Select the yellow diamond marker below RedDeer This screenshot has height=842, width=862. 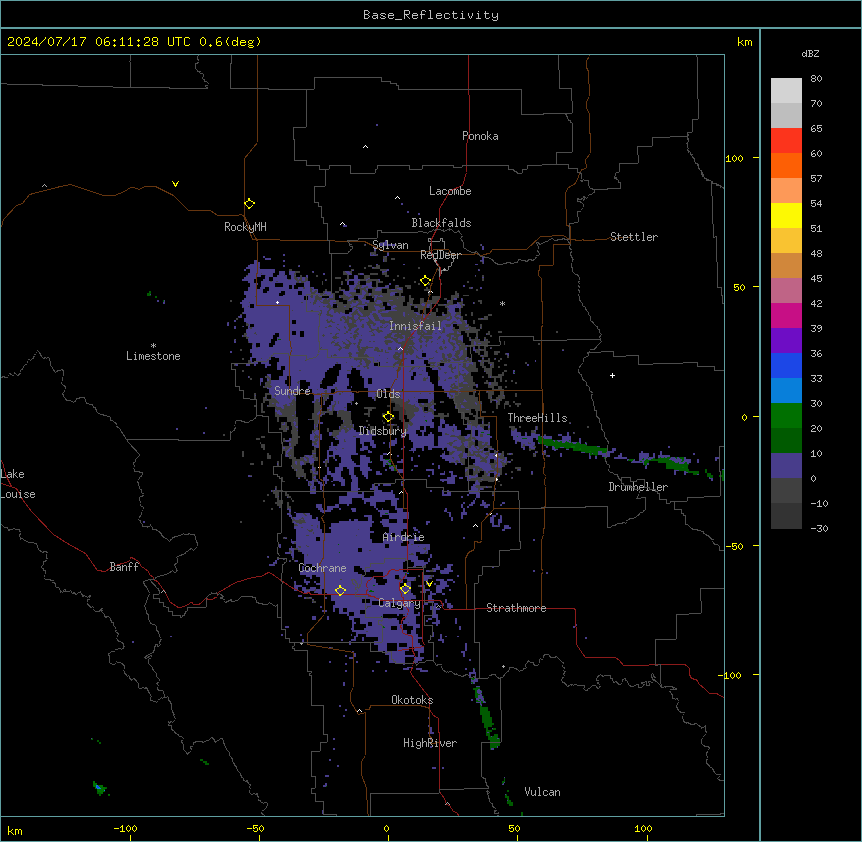(426, 281)
